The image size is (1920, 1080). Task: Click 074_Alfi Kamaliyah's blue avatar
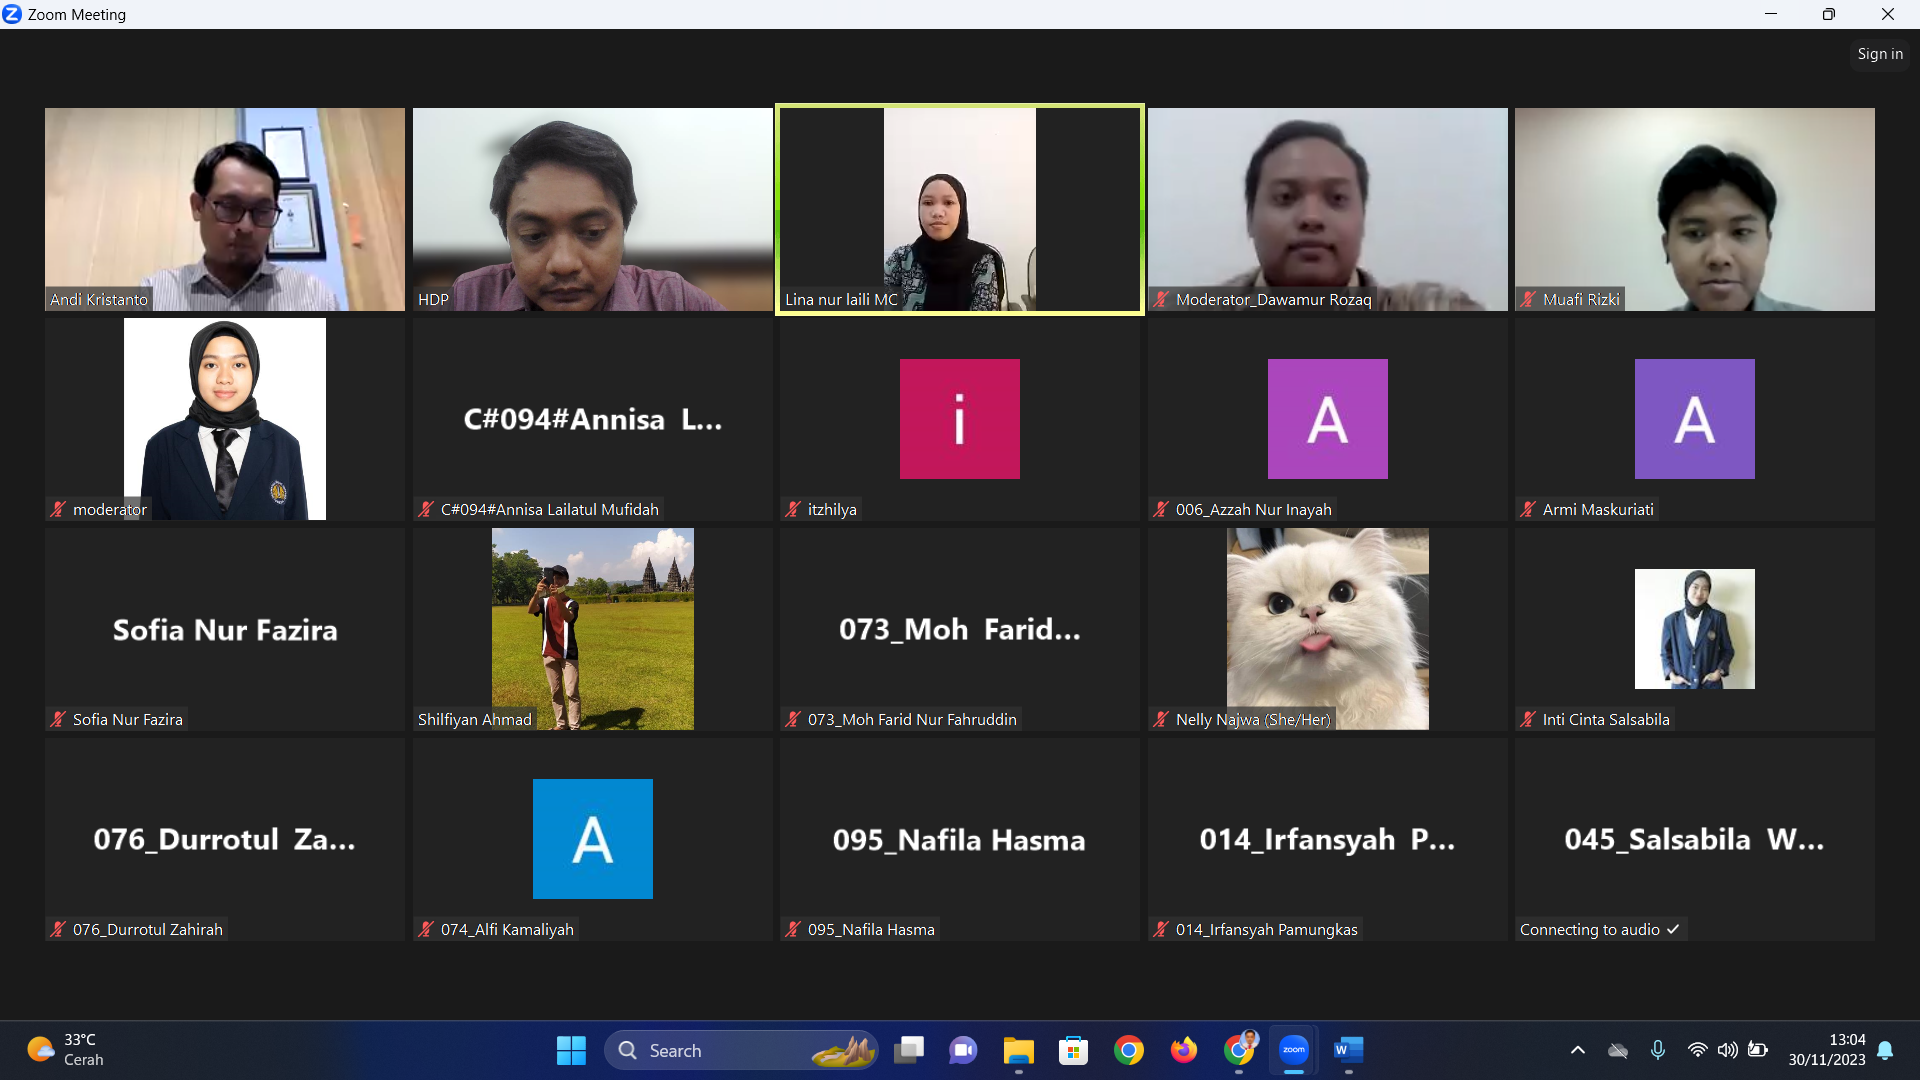(x=593, y=839)
